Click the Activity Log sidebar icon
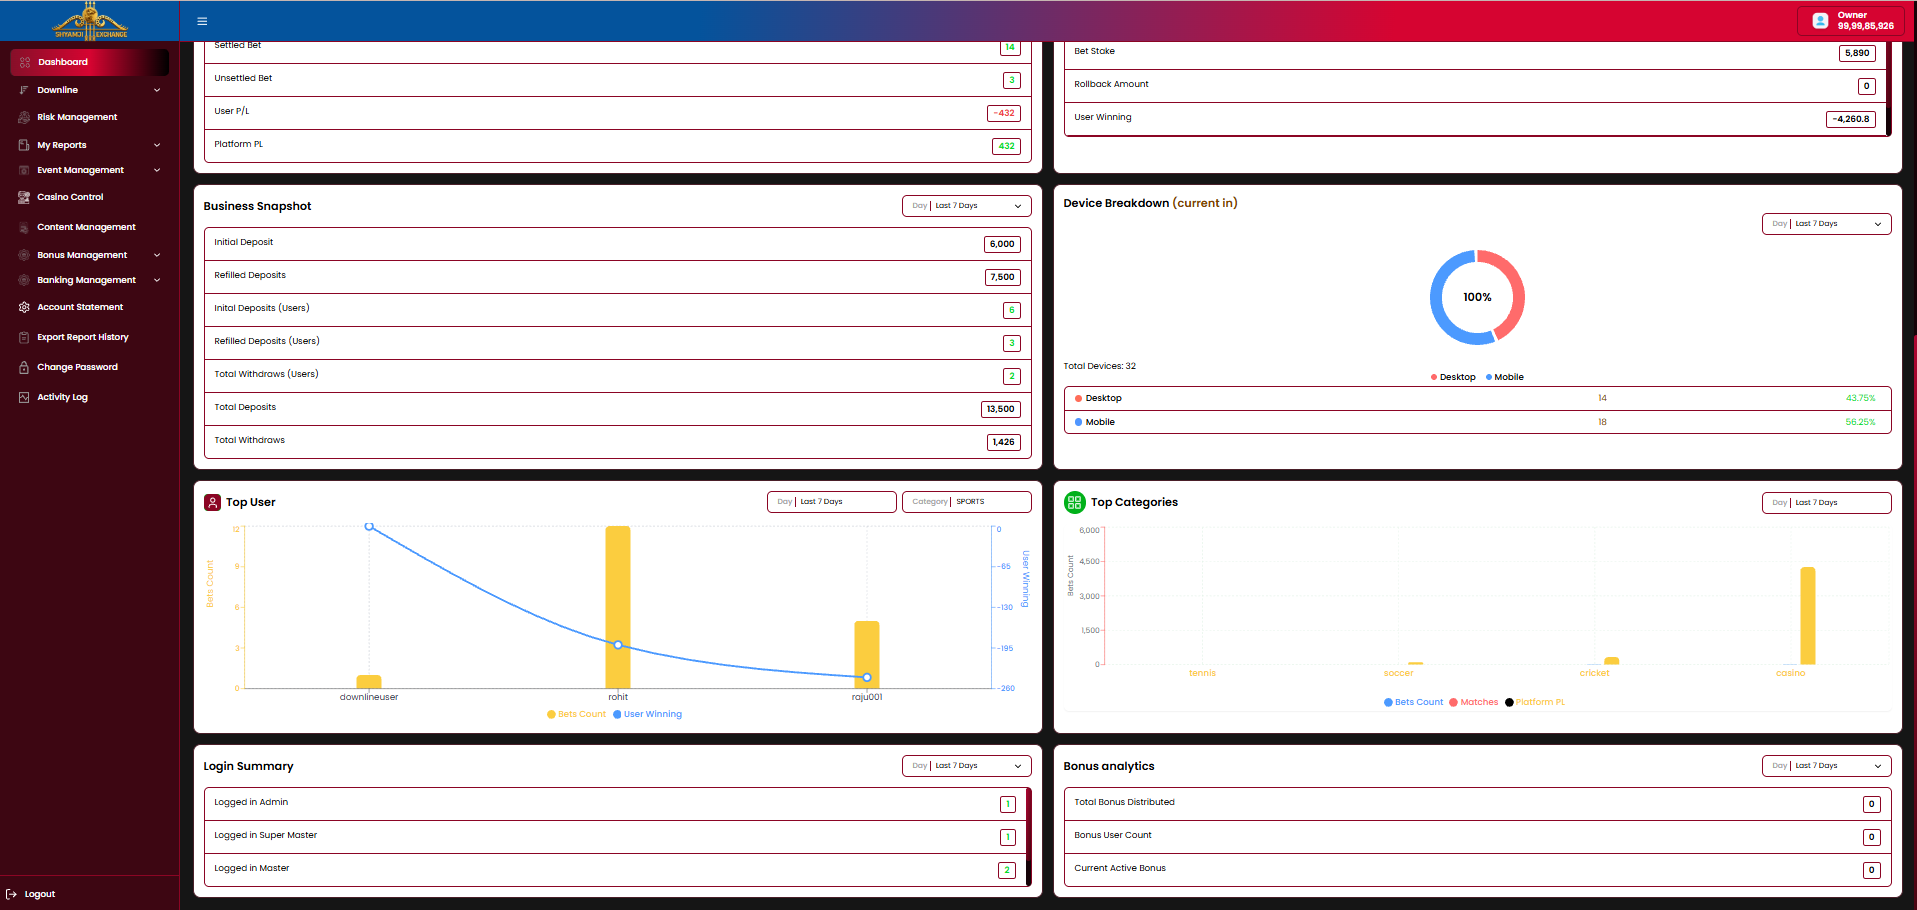This screenshot has width=1917, height=910. tap(24, 397)
